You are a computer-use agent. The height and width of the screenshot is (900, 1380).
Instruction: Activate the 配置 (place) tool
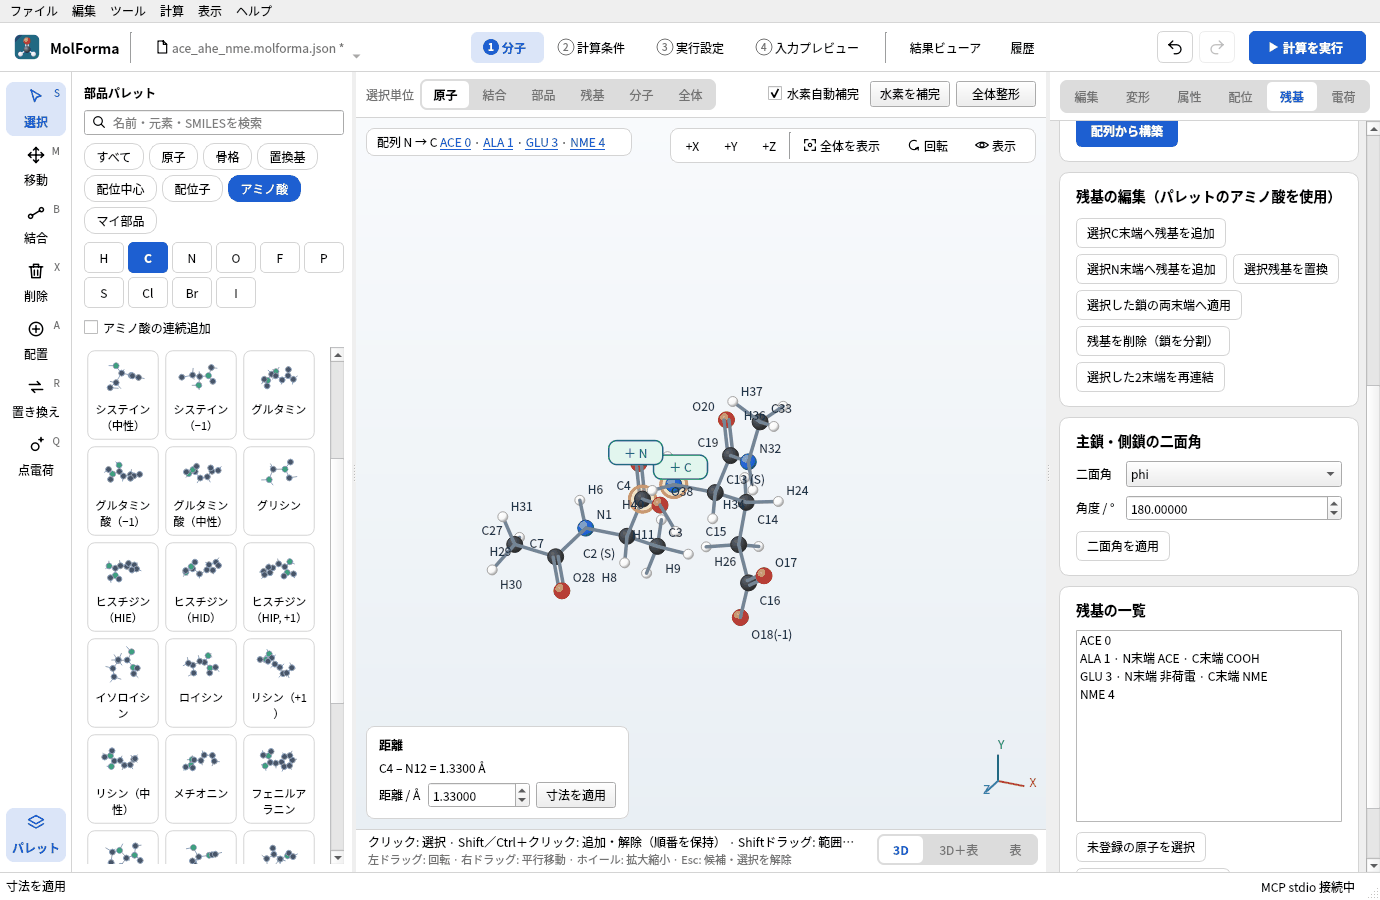tap(36, 340)
